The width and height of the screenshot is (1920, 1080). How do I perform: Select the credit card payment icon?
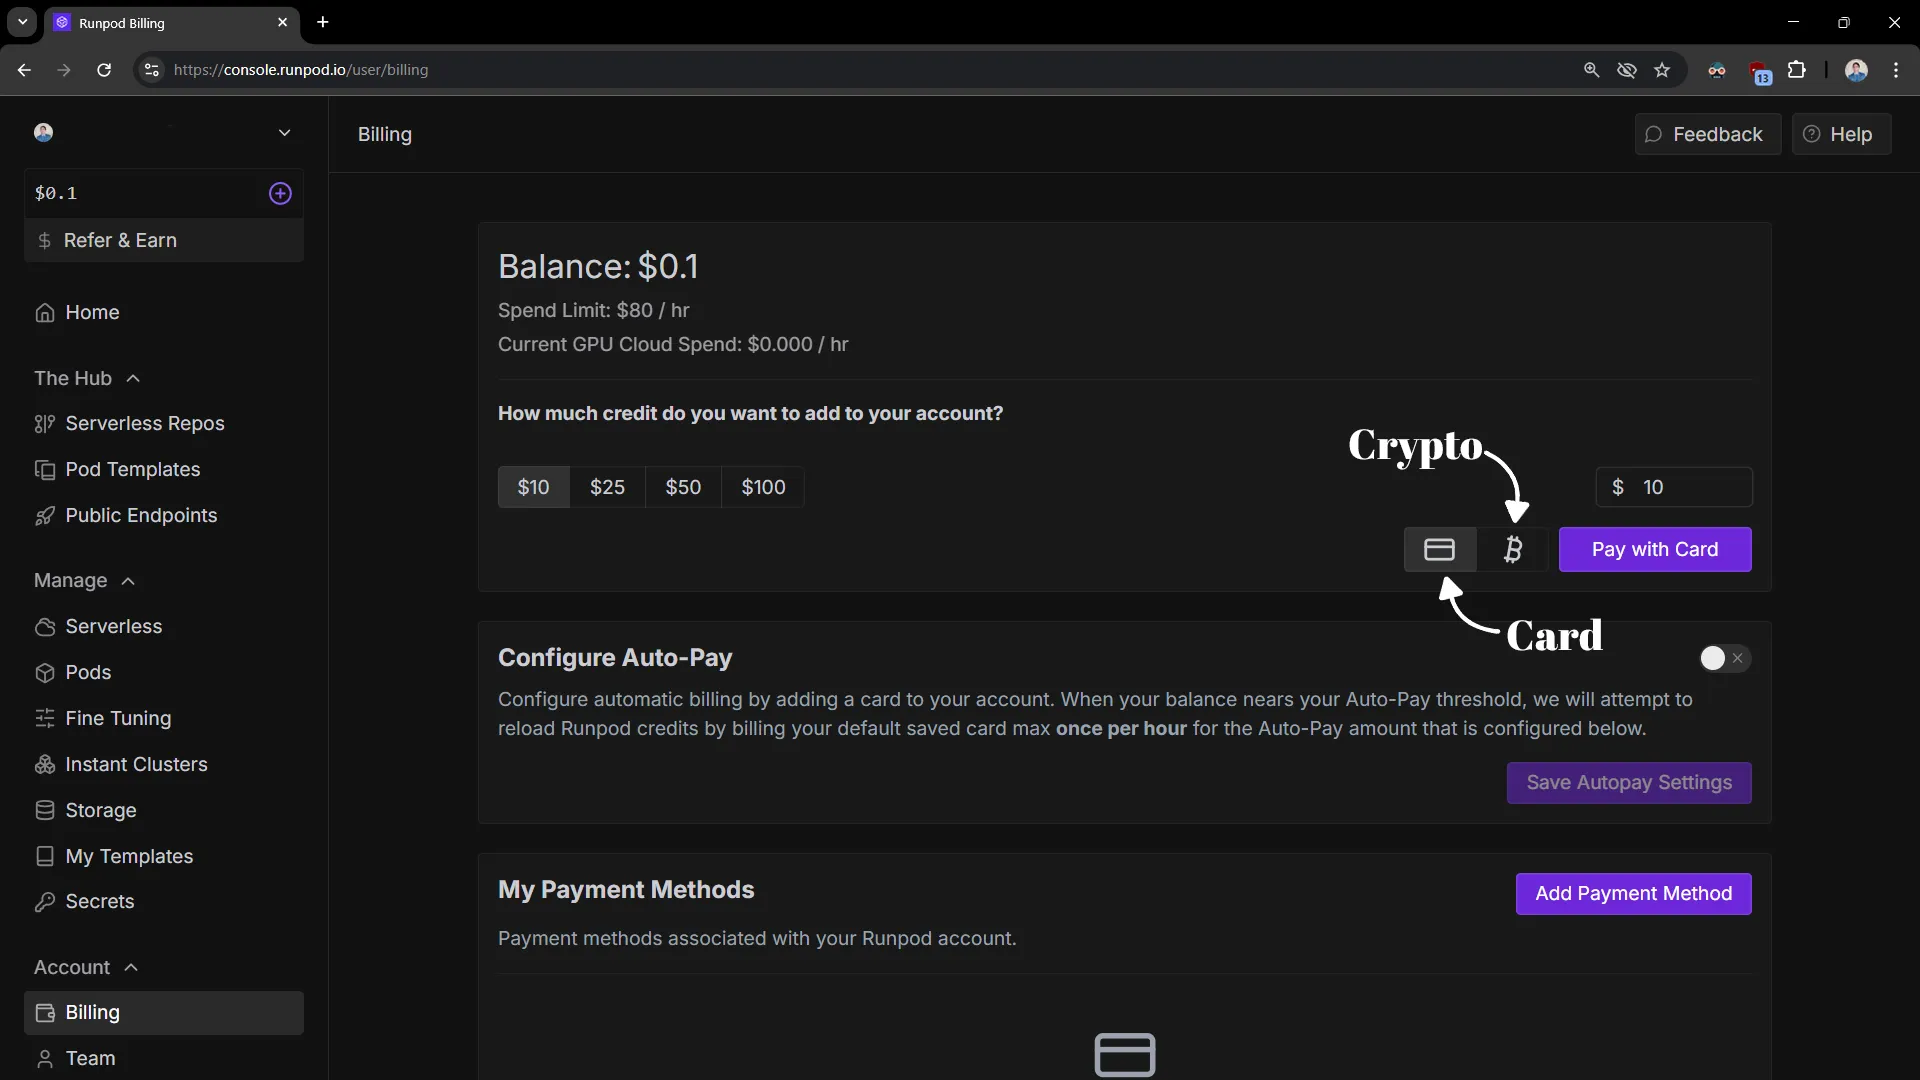point(1439,549)
